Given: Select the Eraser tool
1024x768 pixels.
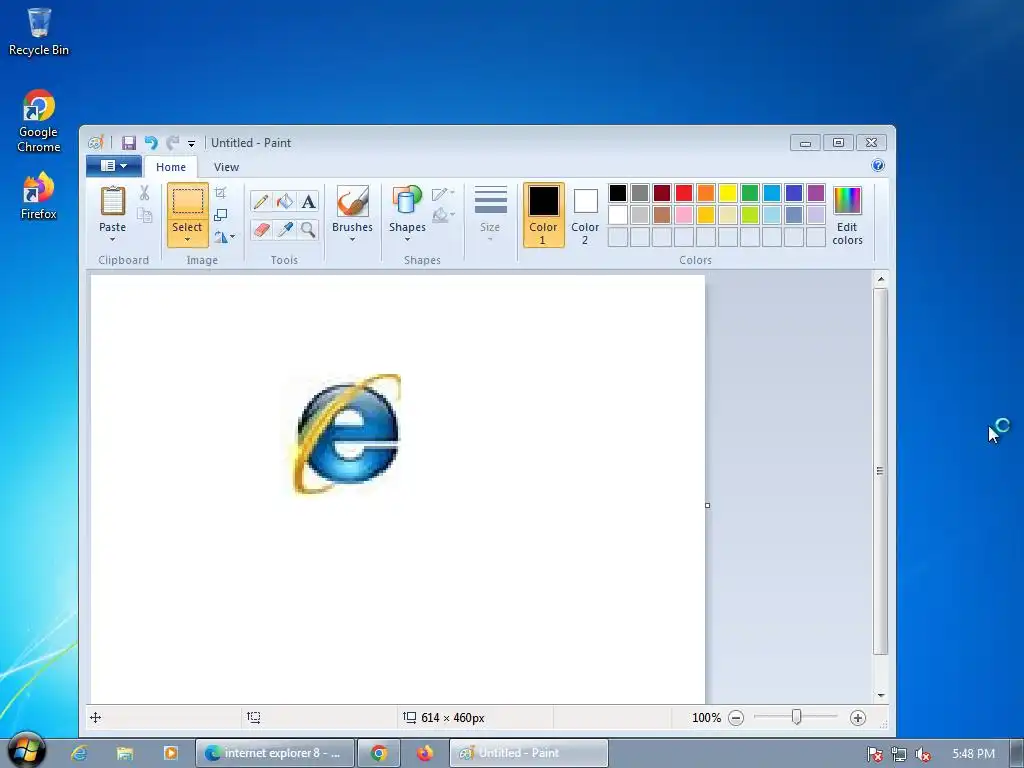Looking at the screenshot, I should [x=261, y=229].
